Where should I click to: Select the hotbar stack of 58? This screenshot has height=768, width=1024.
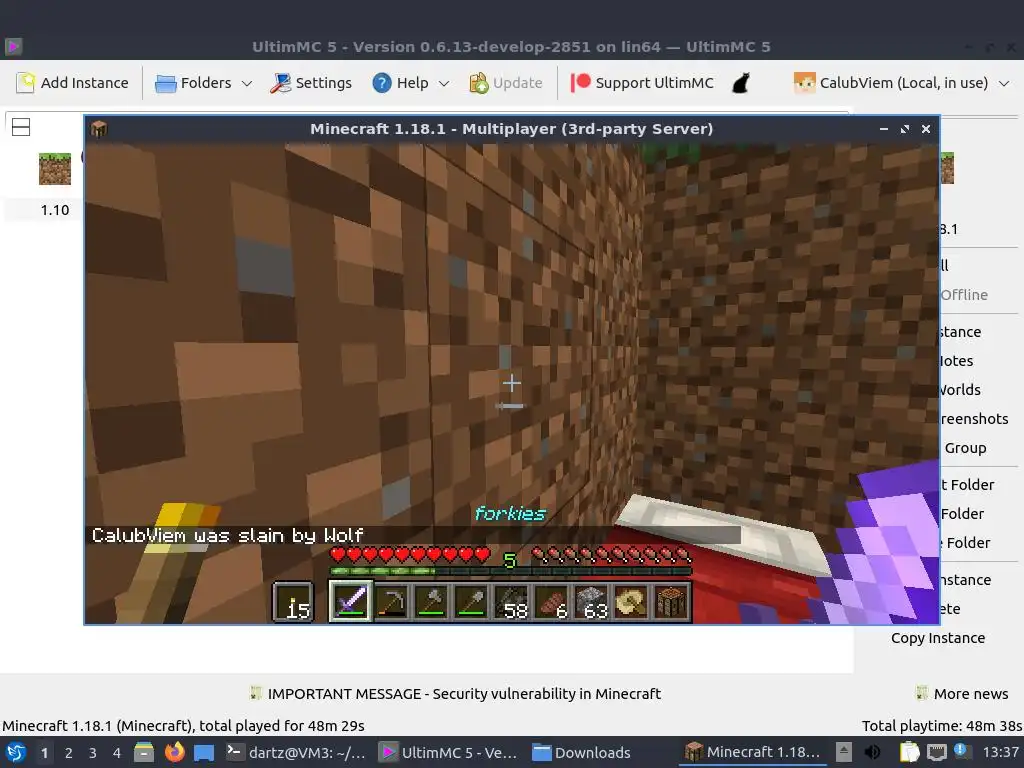pyautogui.click(x=511, y=601)
